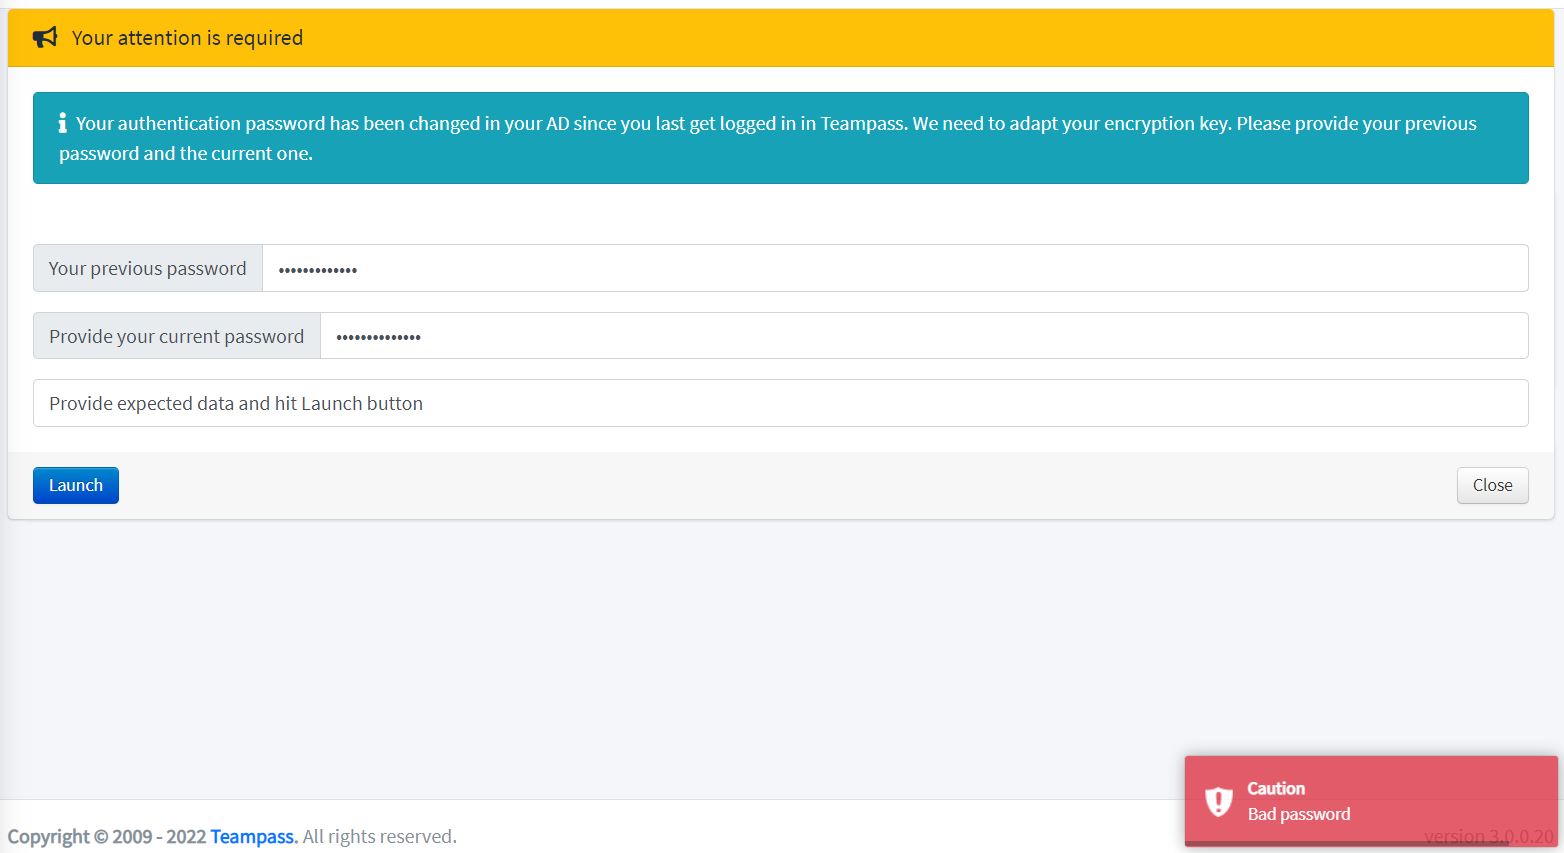Focus the current password input field
This screenshot has height=853, width=1564.
click(924, 336)
